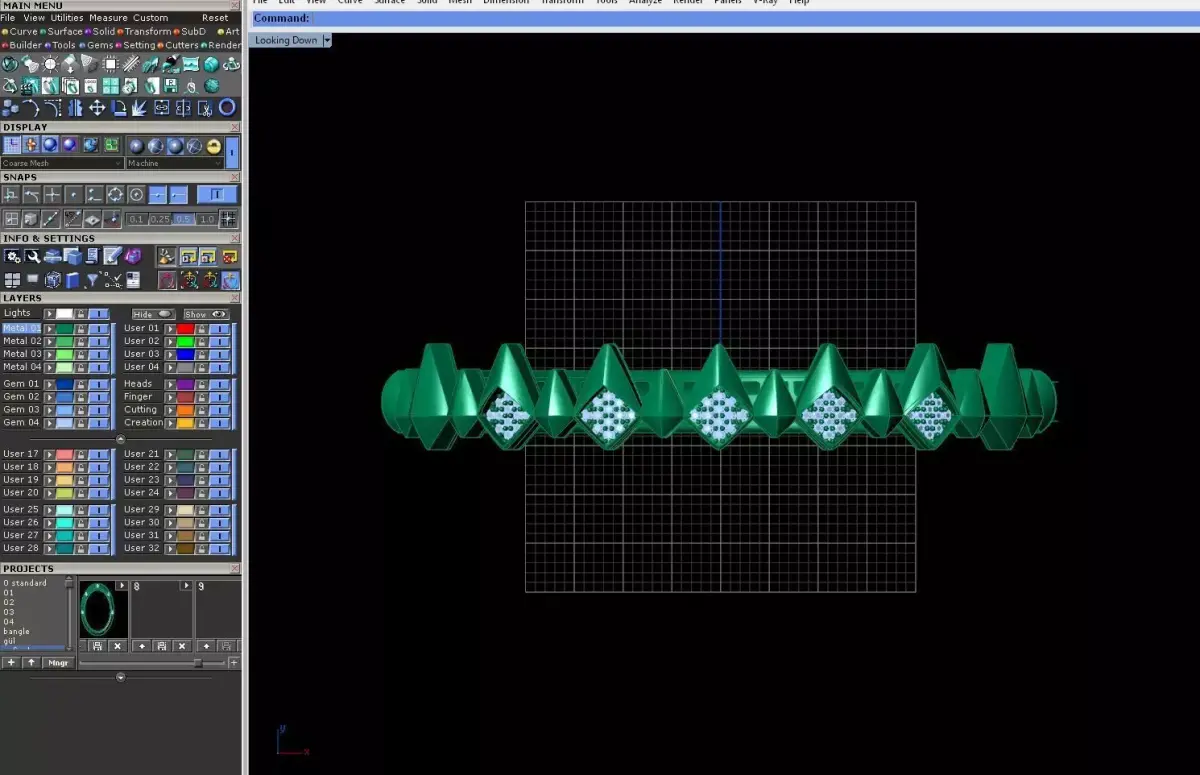This screenshot has width=1200, height=775.
Task: Open the bangle ring project thumbnail
Action: [104, 609]
